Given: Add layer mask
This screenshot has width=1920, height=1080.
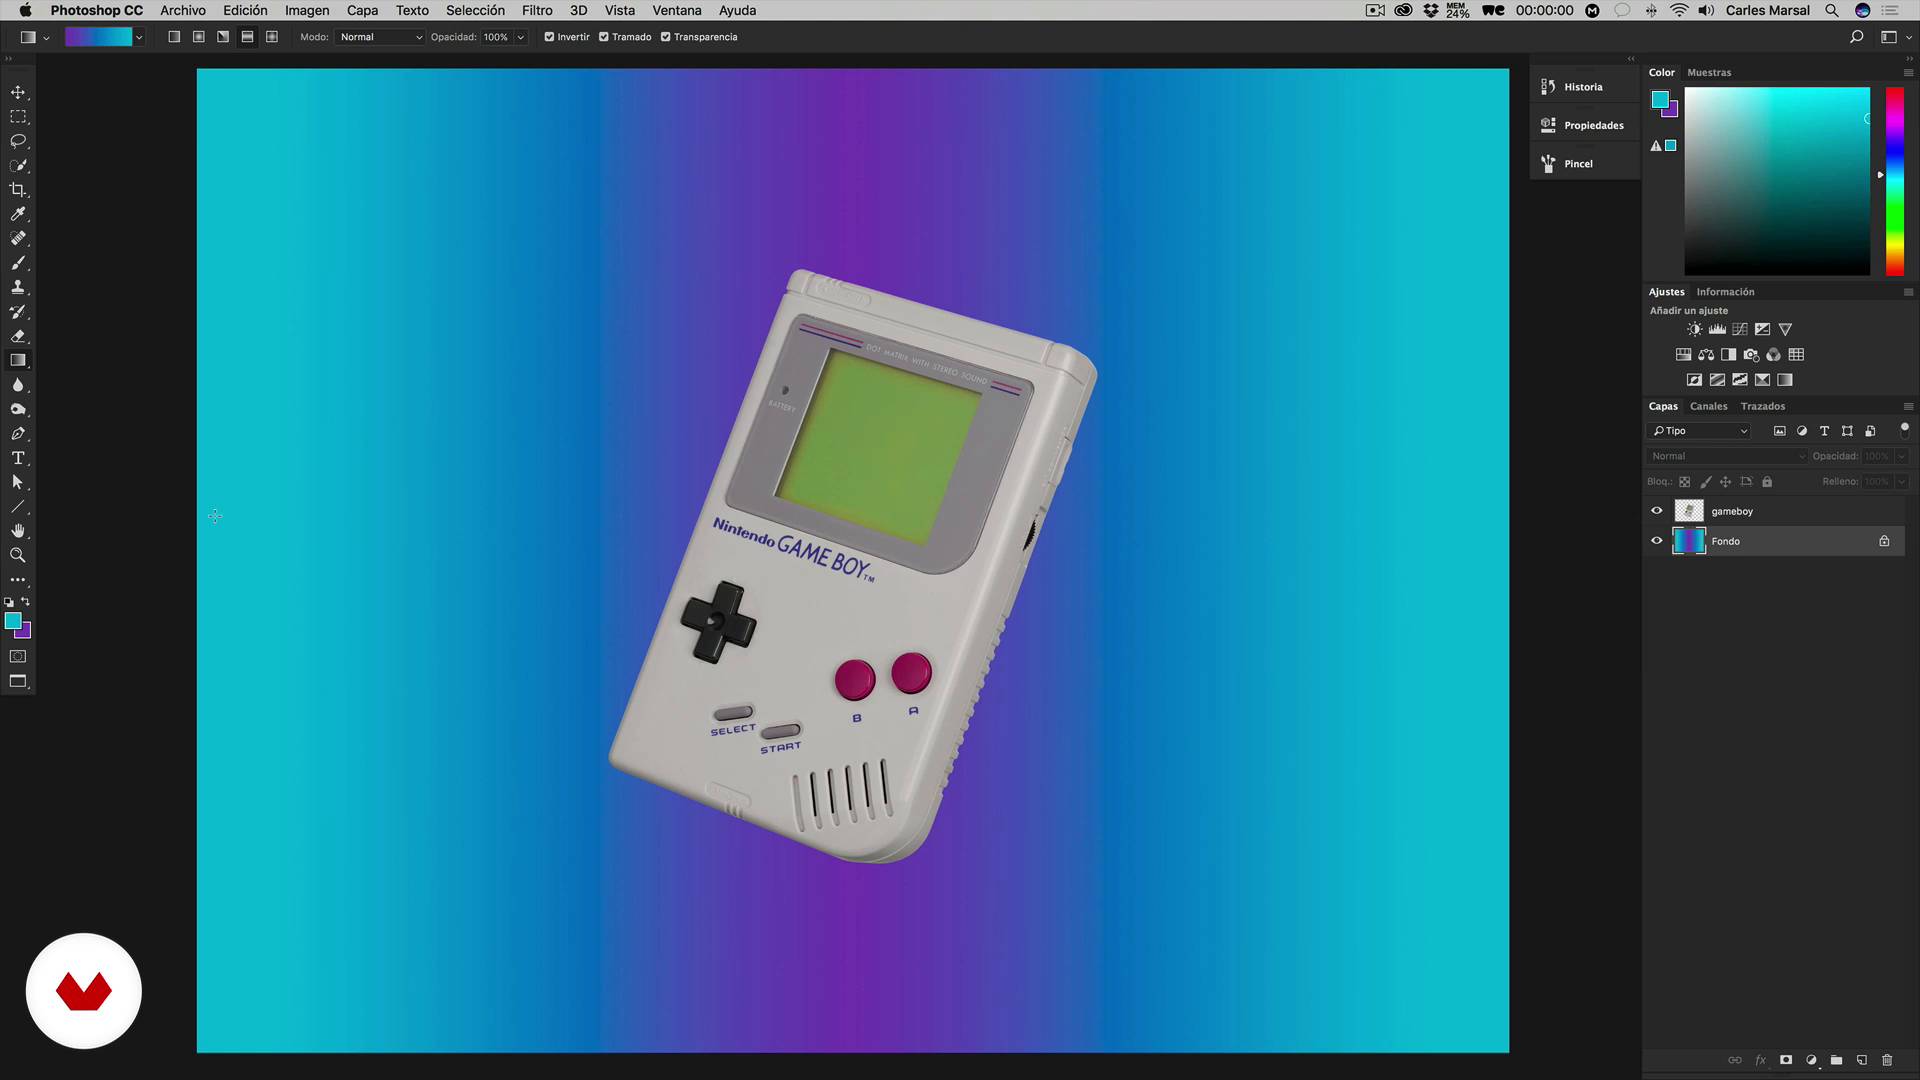Looking at the screenshot, I should [x=1786, y=1060].
